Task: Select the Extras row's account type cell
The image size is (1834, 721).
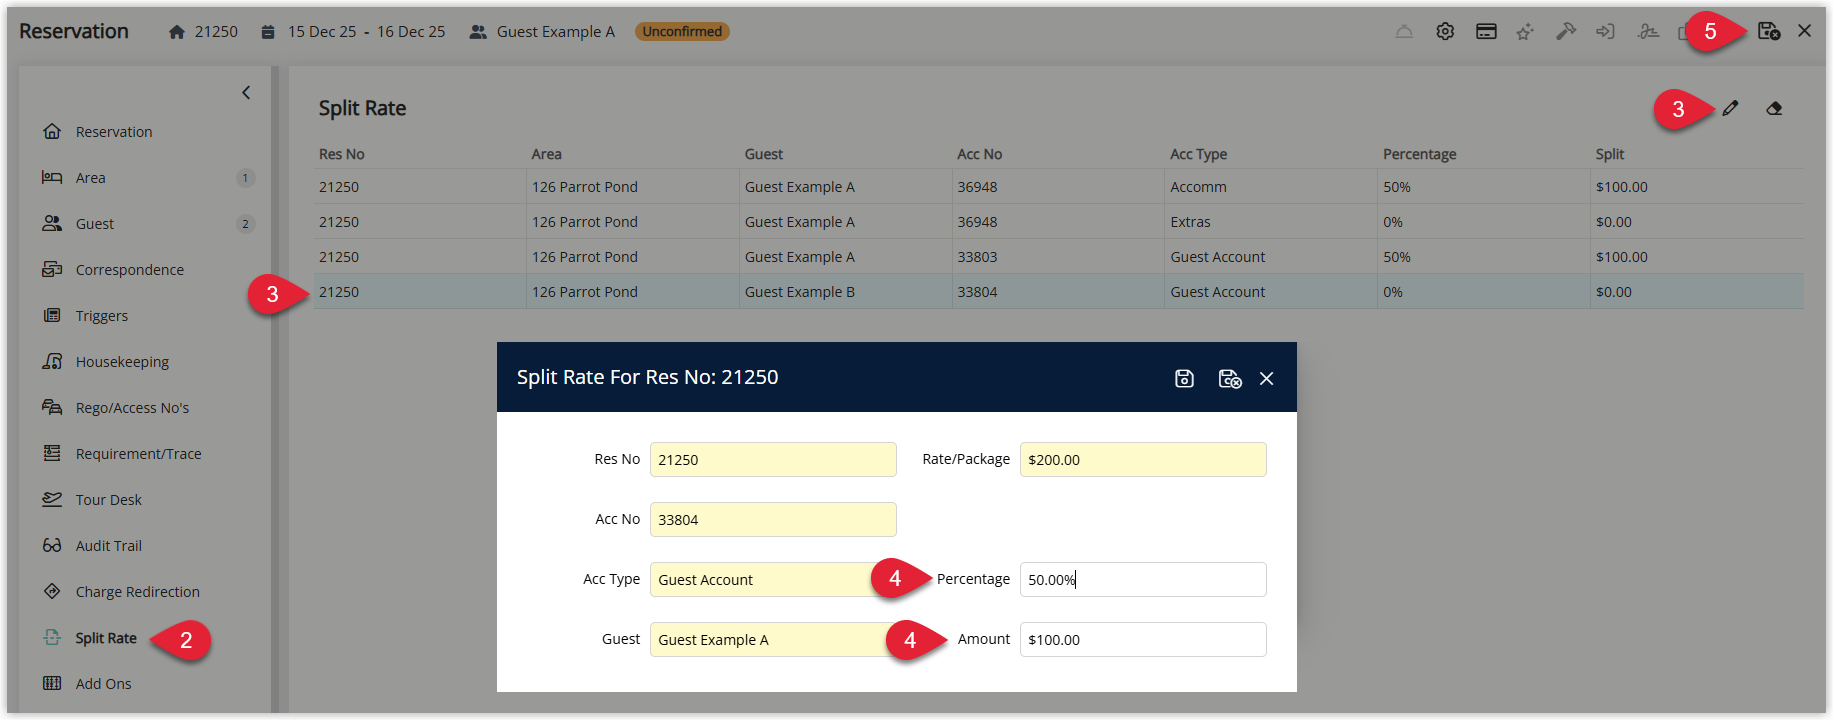Action: coord(1270,222)
